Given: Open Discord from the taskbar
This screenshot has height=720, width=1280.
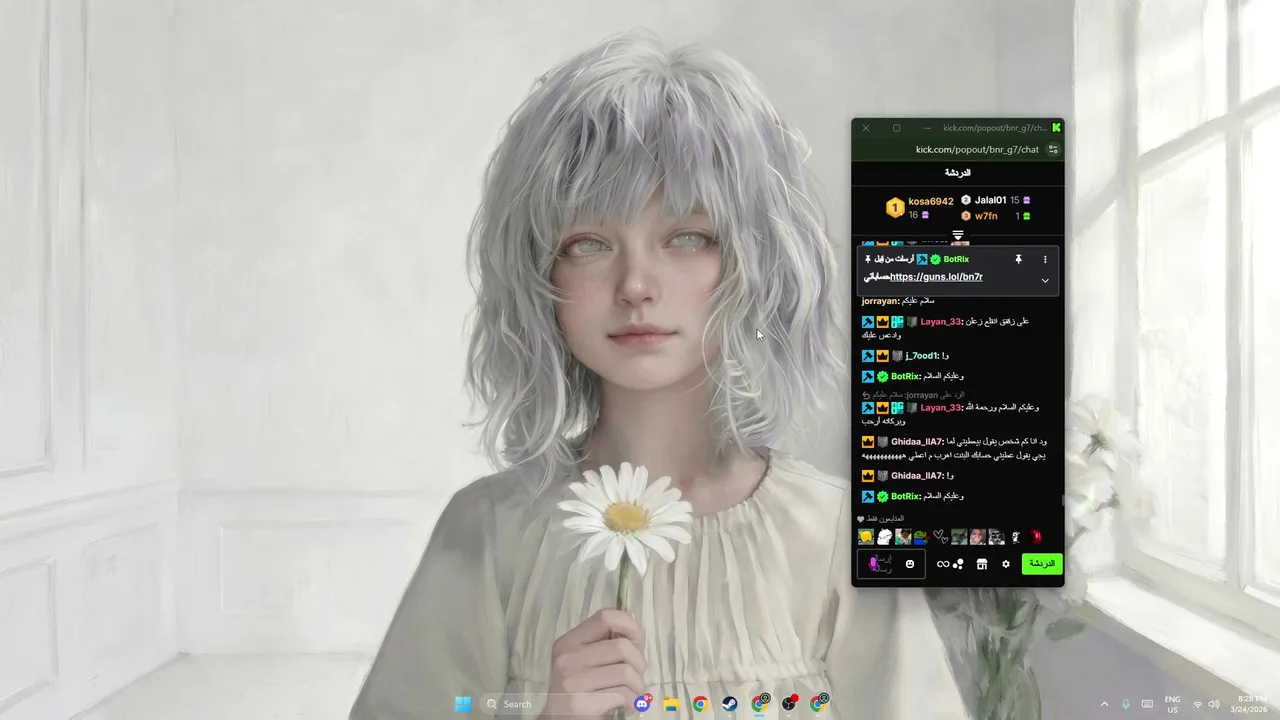Looking at the screenshot, I should [x=643, y=704].
